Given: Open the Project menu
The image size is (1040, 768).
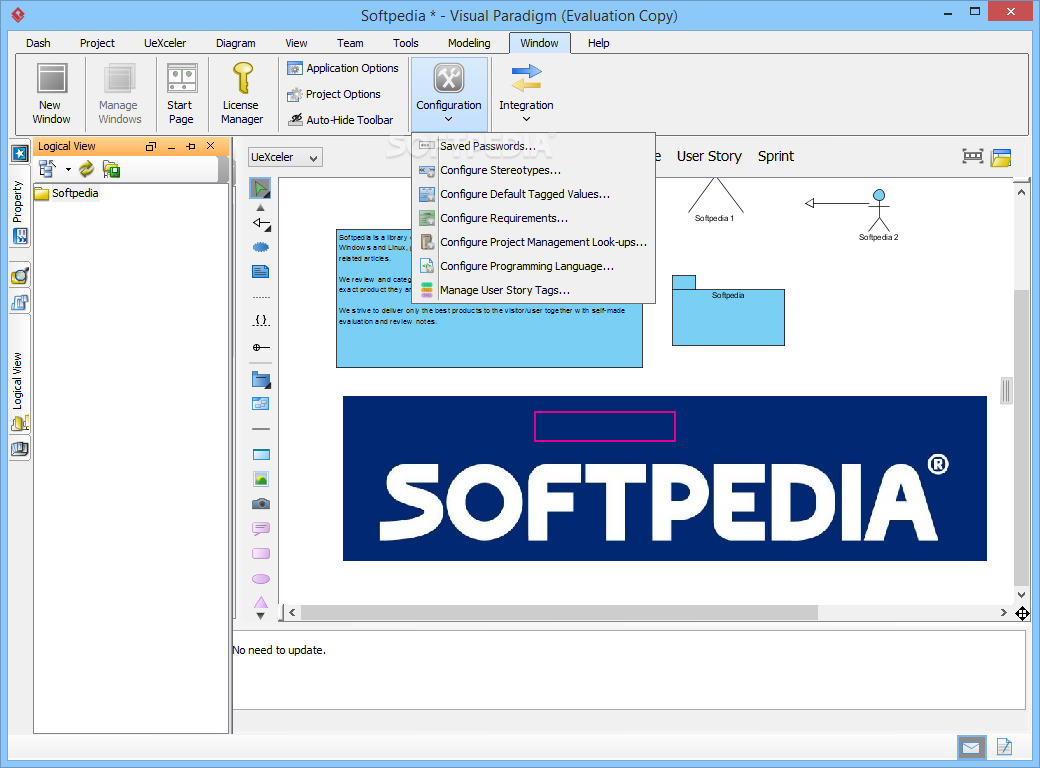Looking at the screenshot, I should pos(98,43).
